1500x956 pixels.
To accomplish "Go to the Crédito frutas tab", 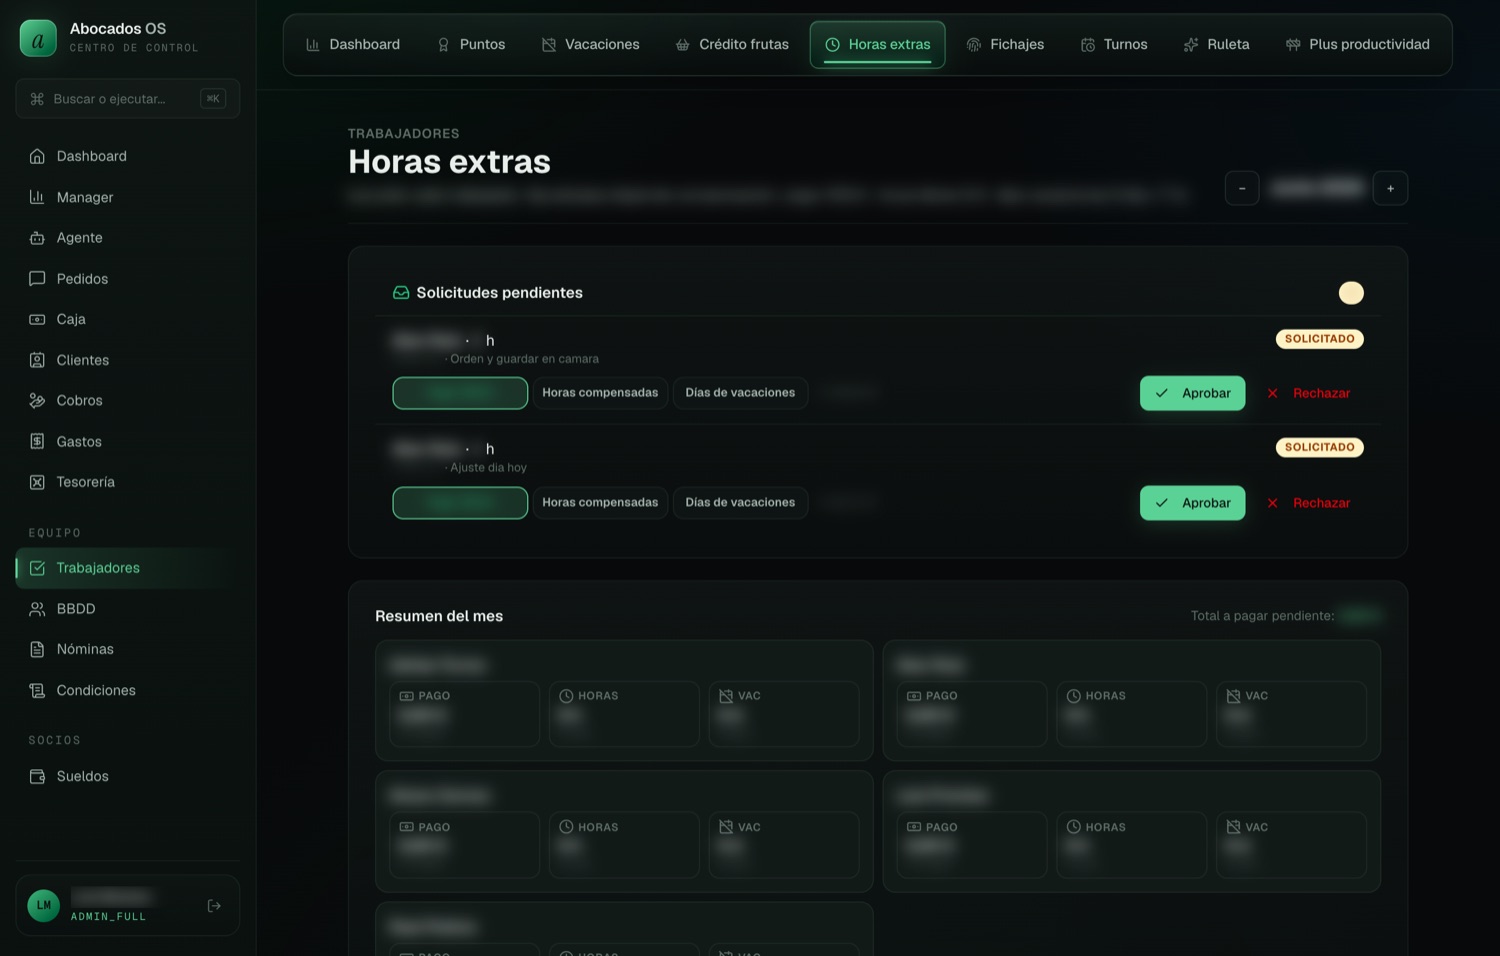I will coord(732,45).
